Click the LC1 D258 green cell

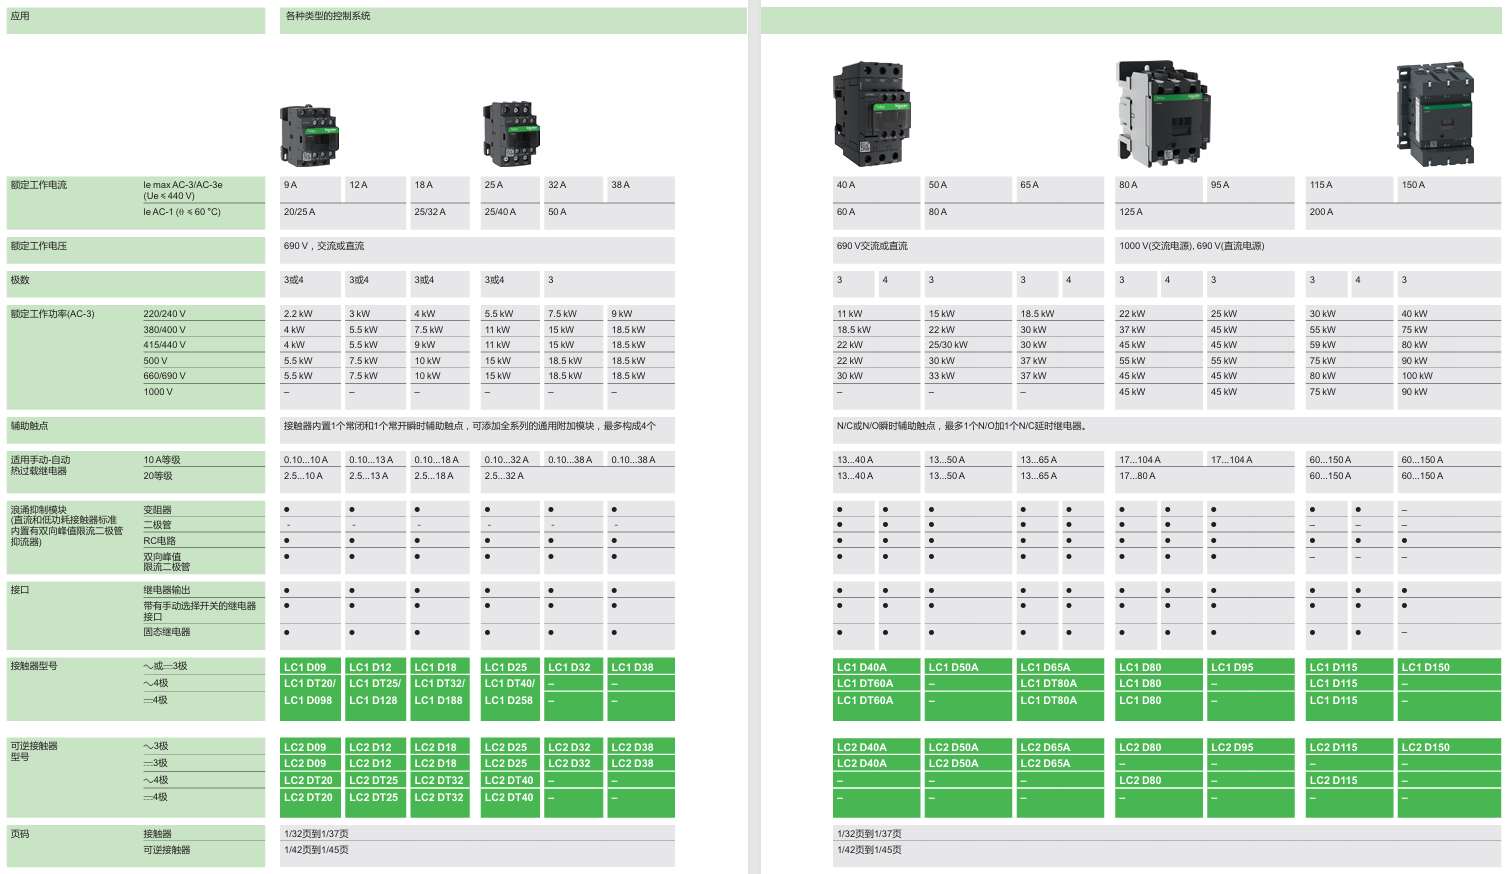509,700
